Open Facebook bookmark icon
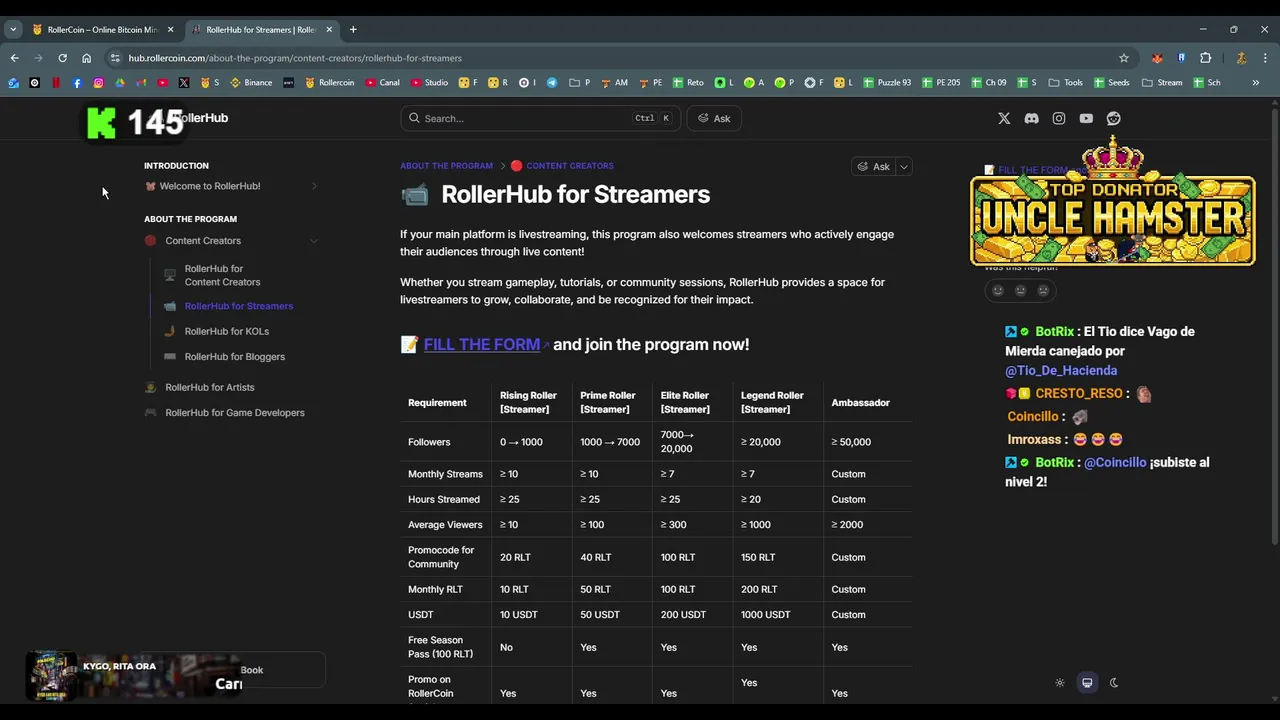This screenshot has height=720, width=1280. pos(77,83)
